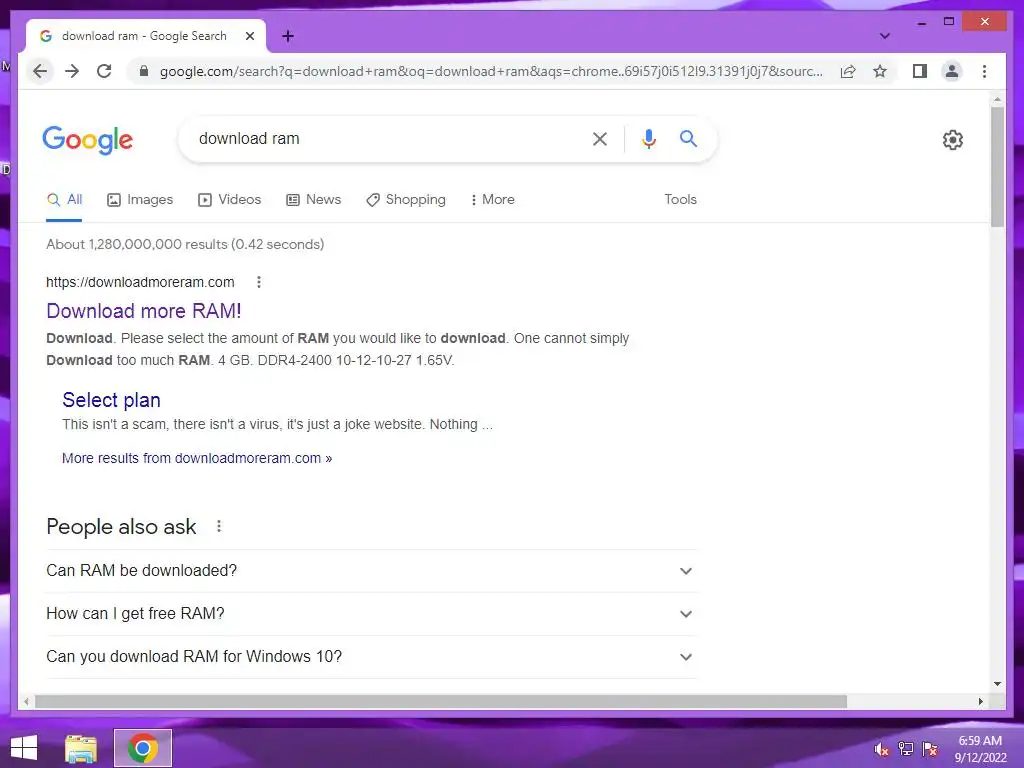Click the https://downloadmoreram.com URL text
Viewport: 1024px width, 768px height.
tap(140, 282)
